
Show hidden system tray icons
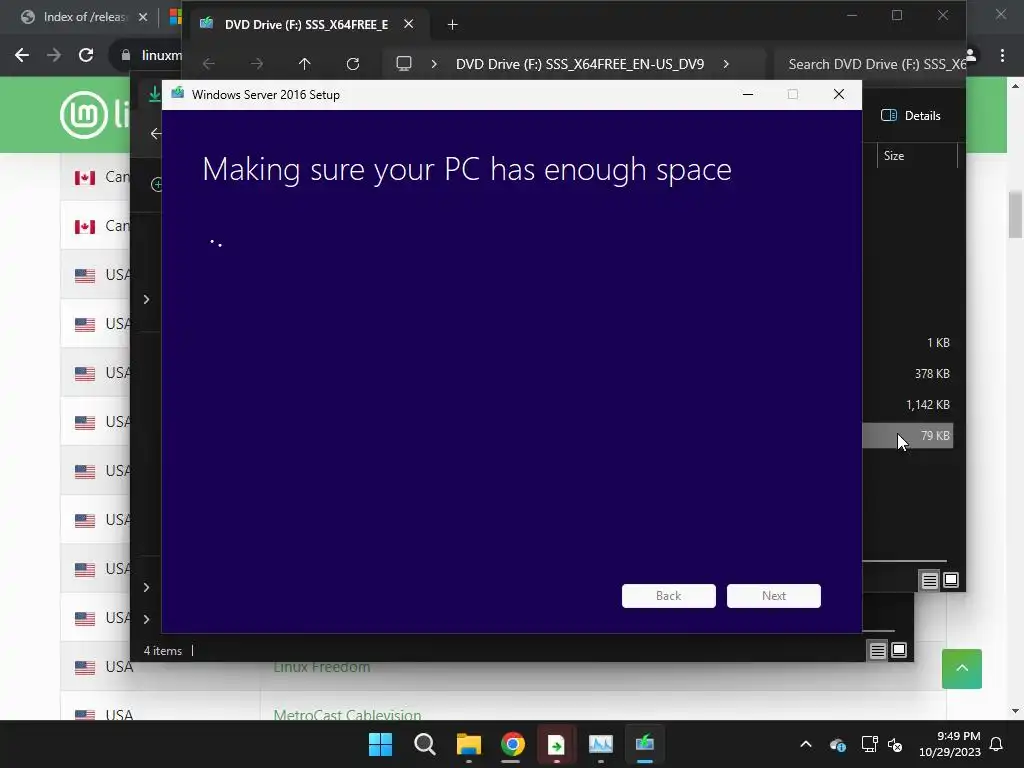point(806,744)
